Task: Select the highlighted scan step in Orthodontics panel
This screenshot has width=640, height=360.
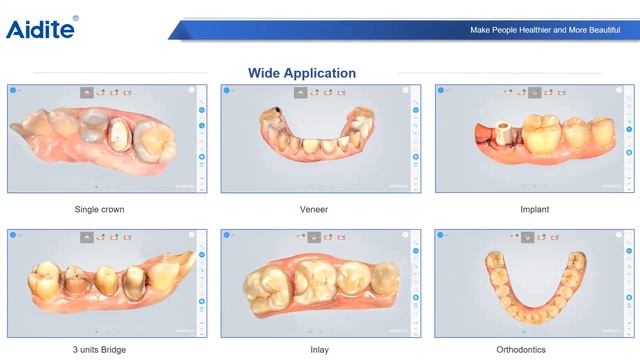Action: tap(528, 237)
